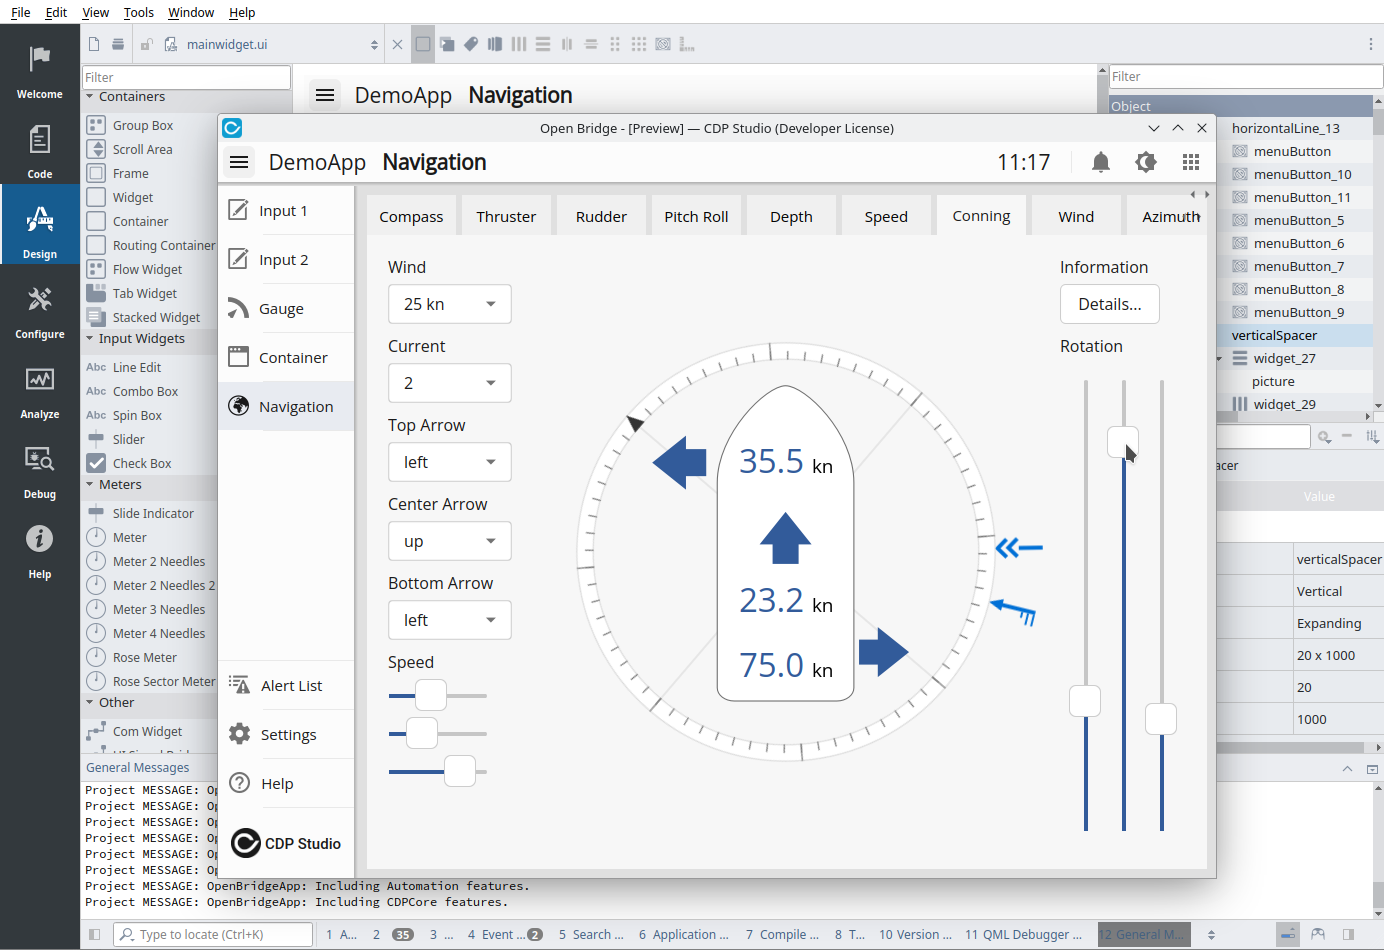
Task: Click the Type to locate search field
Action: (x=215, y=934)
